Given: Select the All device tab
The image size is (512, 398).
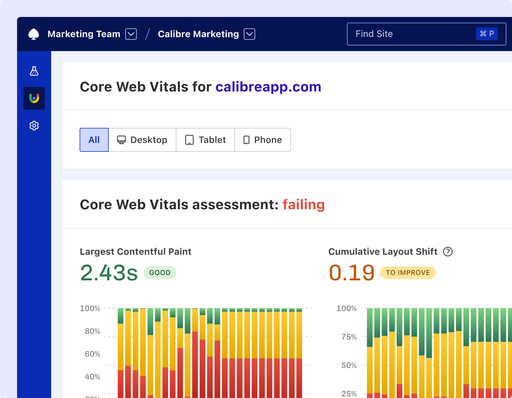Looking at the screenshot, I should [94, 140].
